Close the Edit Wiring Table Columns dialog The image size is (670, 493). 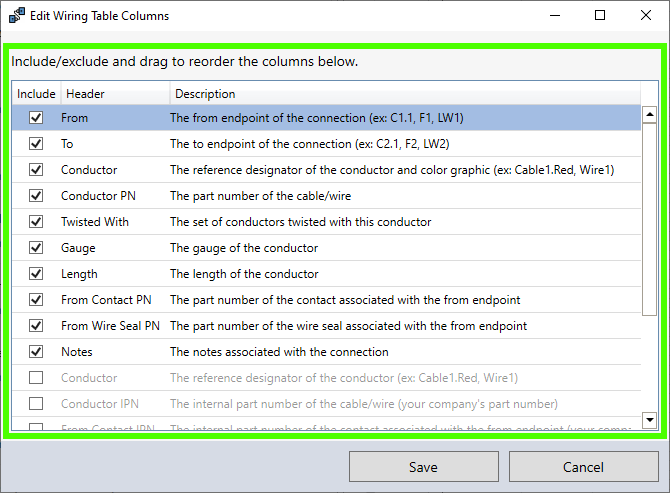coord(646,15)
